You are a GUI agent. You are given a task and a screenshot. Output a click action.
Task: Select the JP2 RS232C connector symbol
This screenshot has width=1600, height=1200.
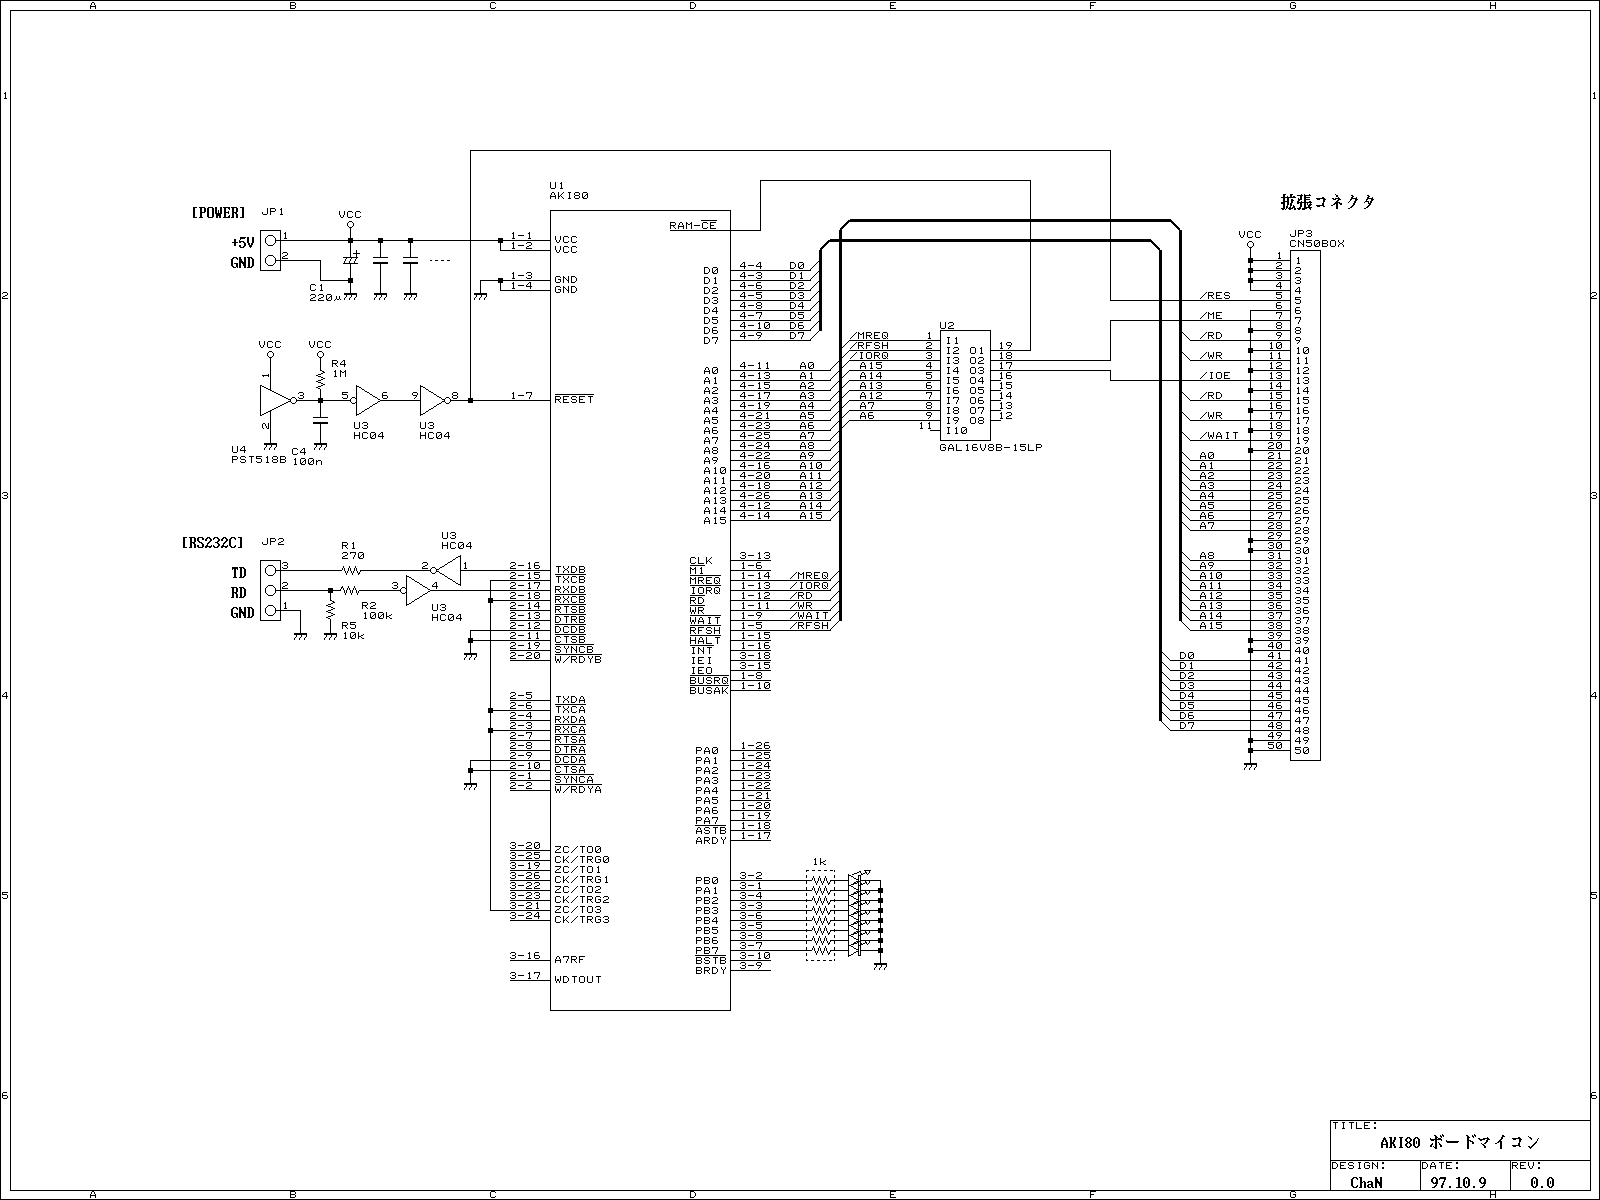click(270, 590)
